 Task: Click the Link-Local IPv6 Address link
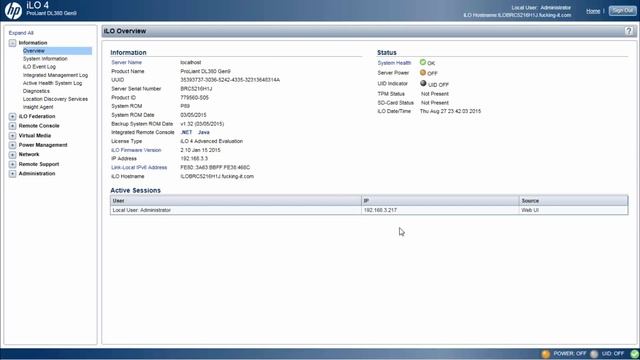click(139, 167)
